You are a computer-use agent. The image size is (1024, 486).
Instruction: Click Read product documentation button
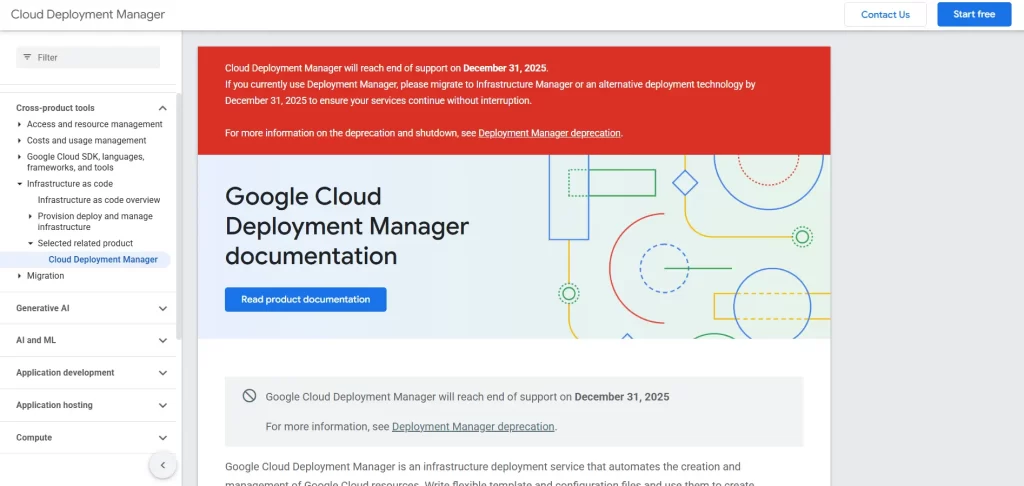click(306, 299)
